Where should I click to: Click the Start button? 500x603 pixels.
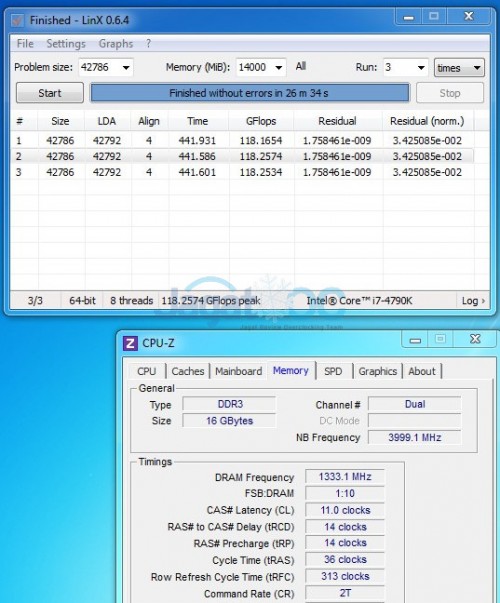pyautogui.click(x=50, y=93)
